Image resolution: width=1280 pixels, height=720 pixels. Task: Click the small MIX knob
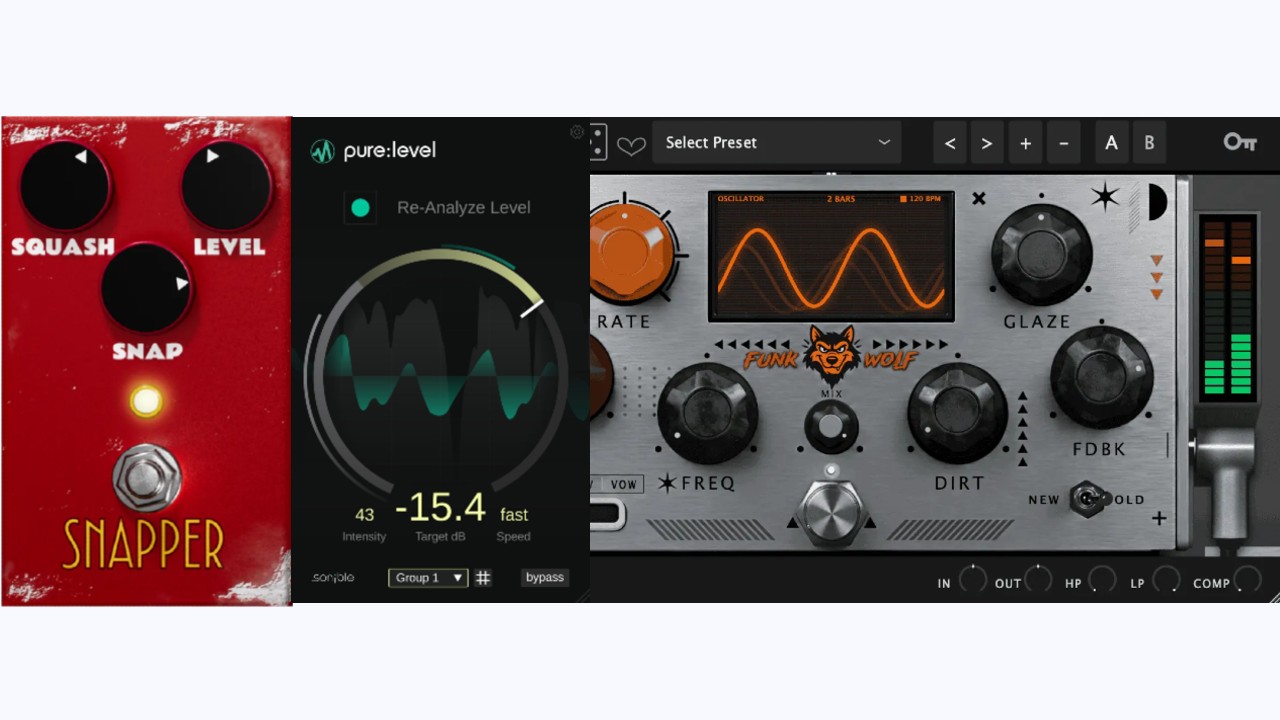(x=831, y=427)
